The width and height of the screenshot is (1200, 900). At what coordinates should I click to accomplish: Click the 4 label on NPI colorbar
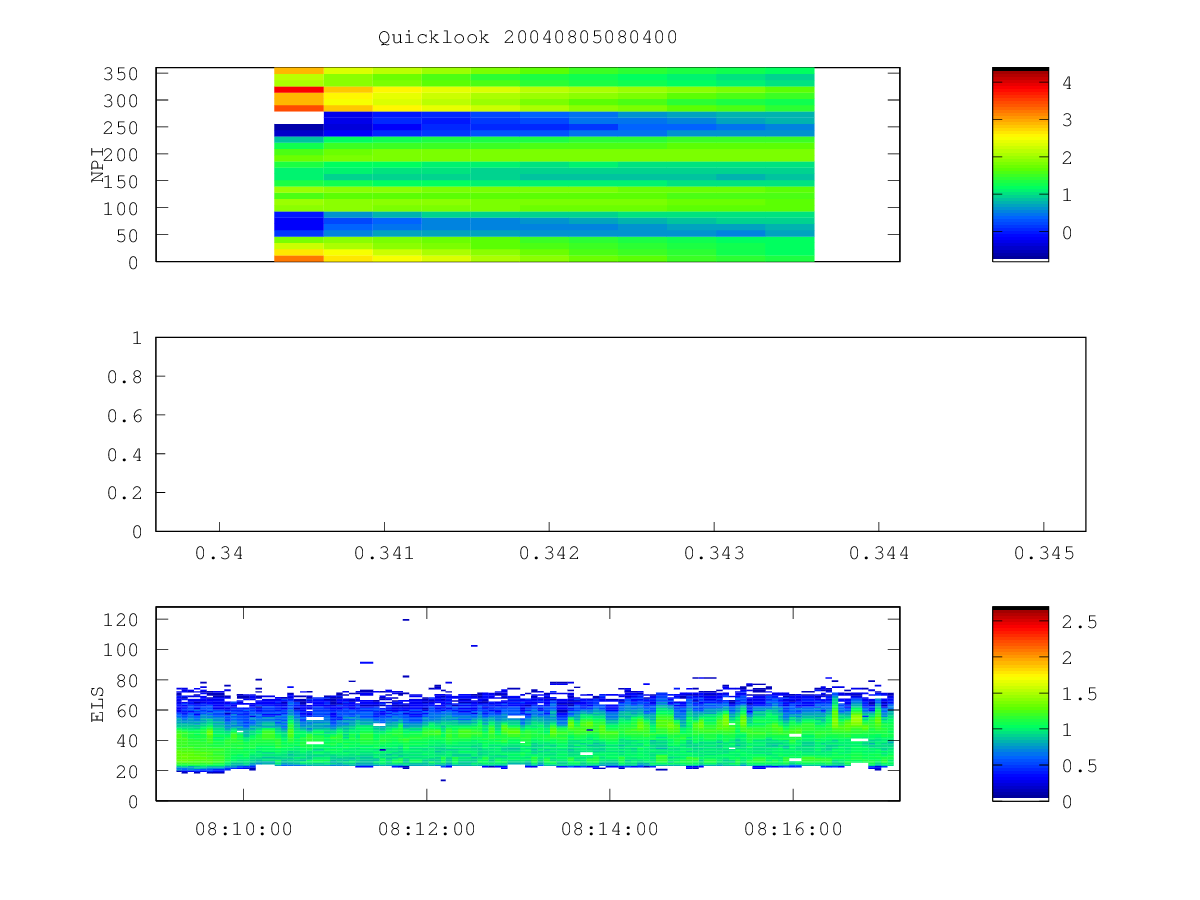click(x=1067, y=83)
